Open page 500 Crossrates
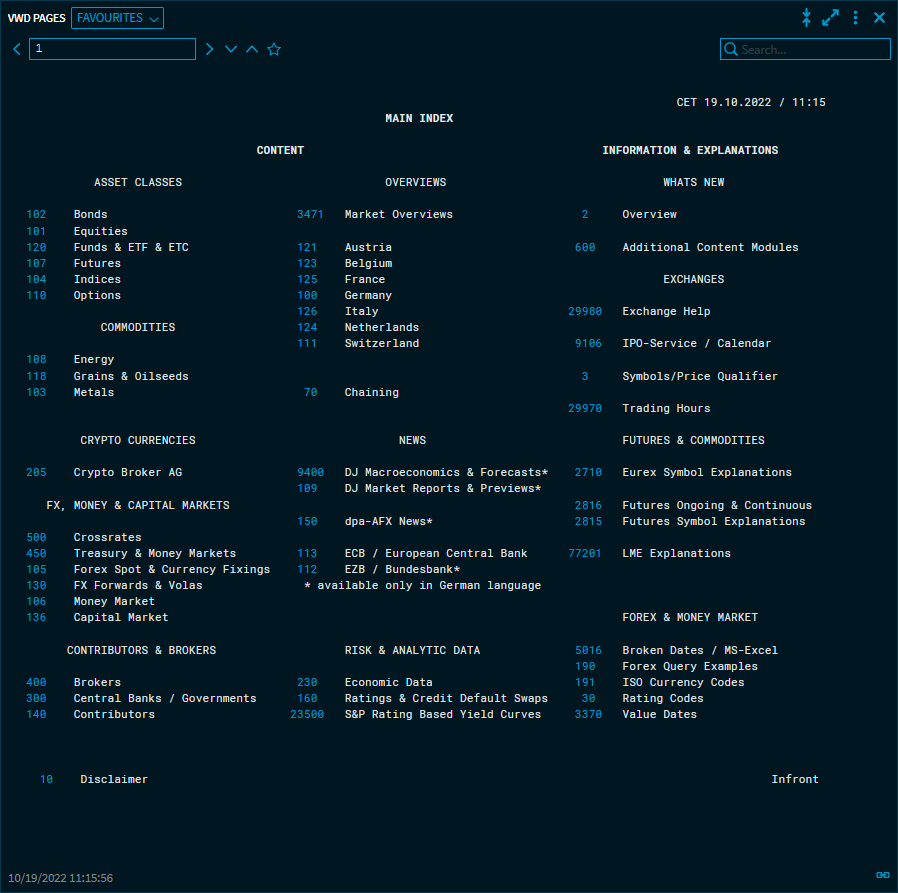898x893 pixels. click(x=37, y=537)
